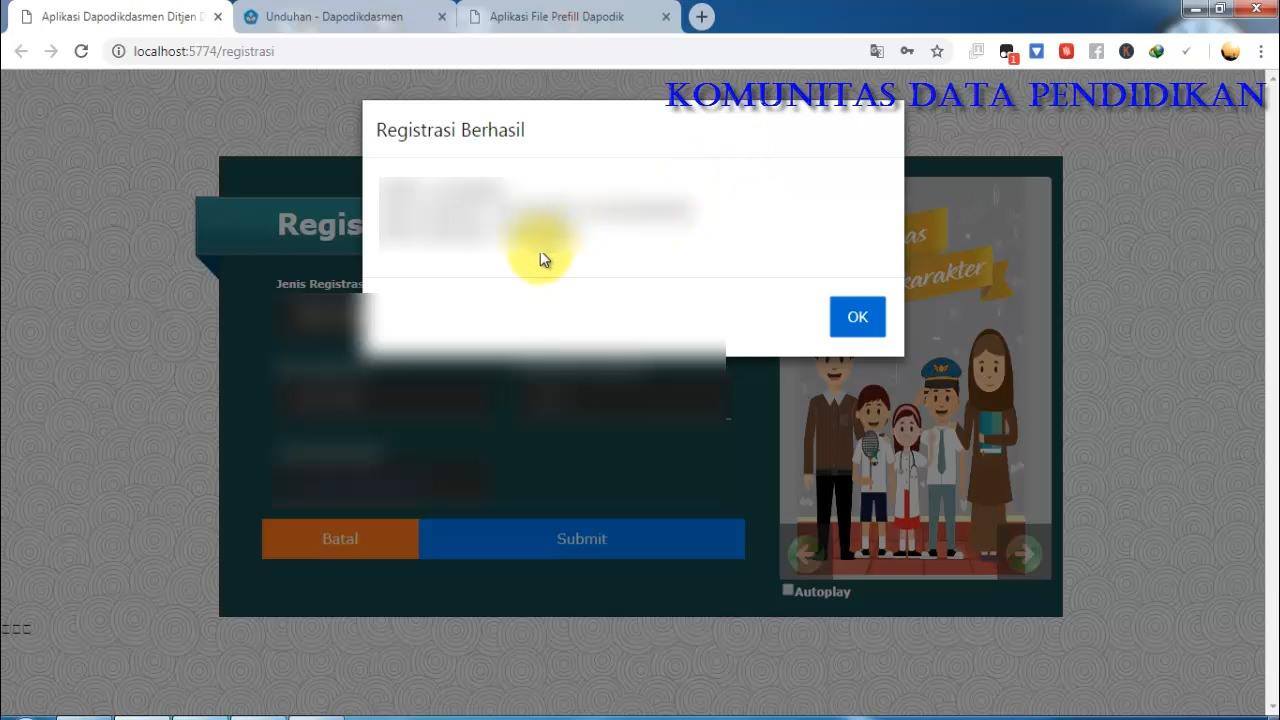This screenshot has height=720, width=1280.
Task: Click the browser profile avatar
Action: click(x=1231, y=51)
